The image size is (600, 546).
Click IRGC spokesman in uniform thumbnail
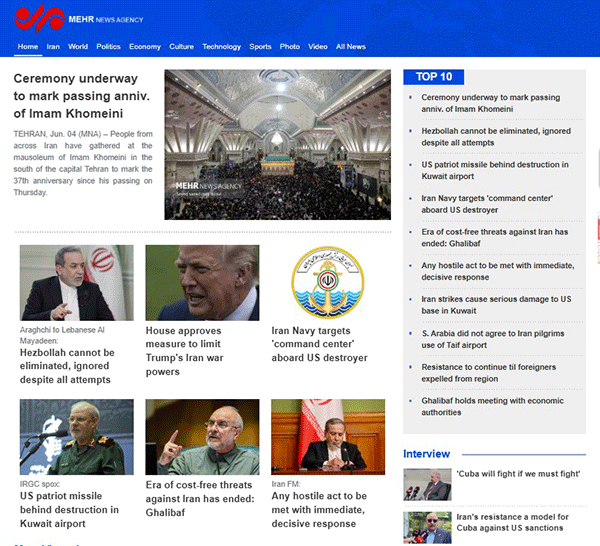pos(77,437)
